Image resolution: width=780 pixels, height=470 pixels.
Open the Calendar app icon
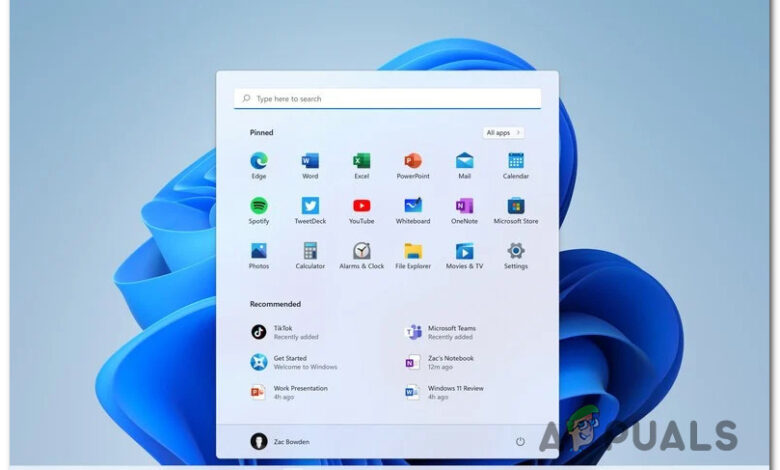tap(516, 161)
